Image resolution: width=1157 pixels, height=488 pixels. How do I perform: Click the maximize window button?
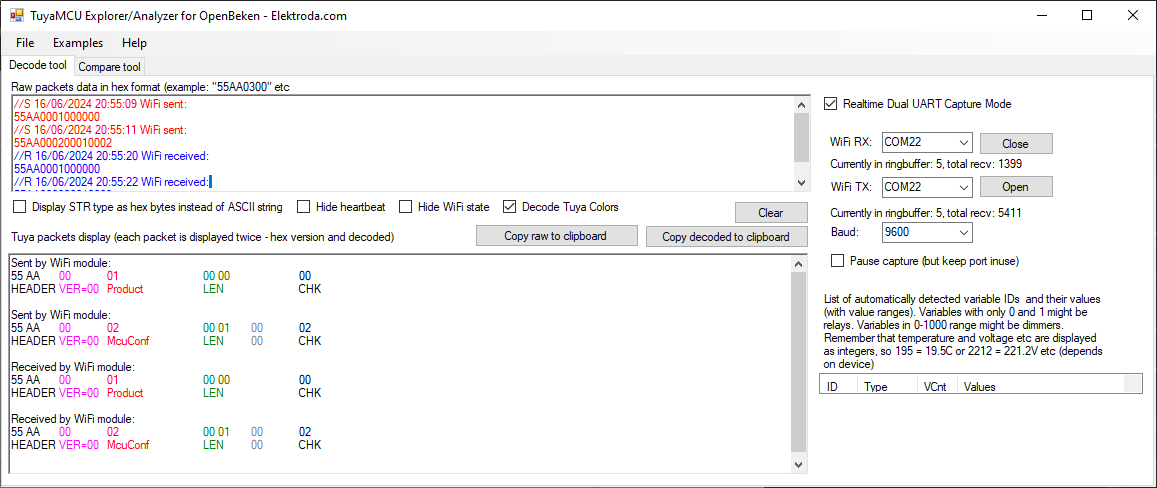[1088, 16]
